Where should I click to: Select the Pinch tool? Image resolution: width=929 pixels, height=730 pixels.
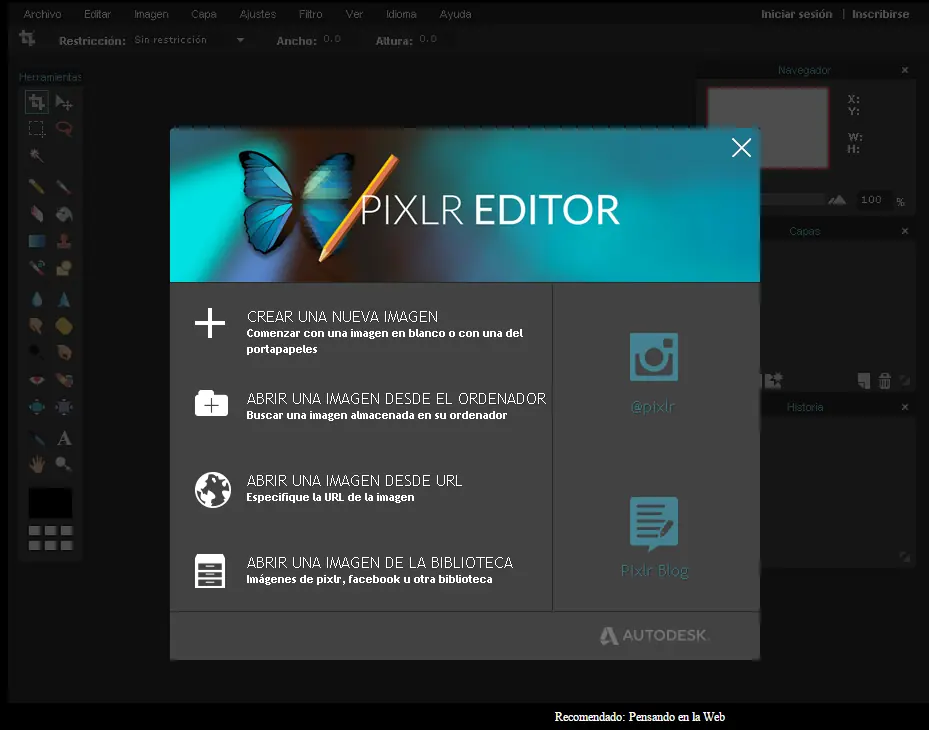coord(64,407)
